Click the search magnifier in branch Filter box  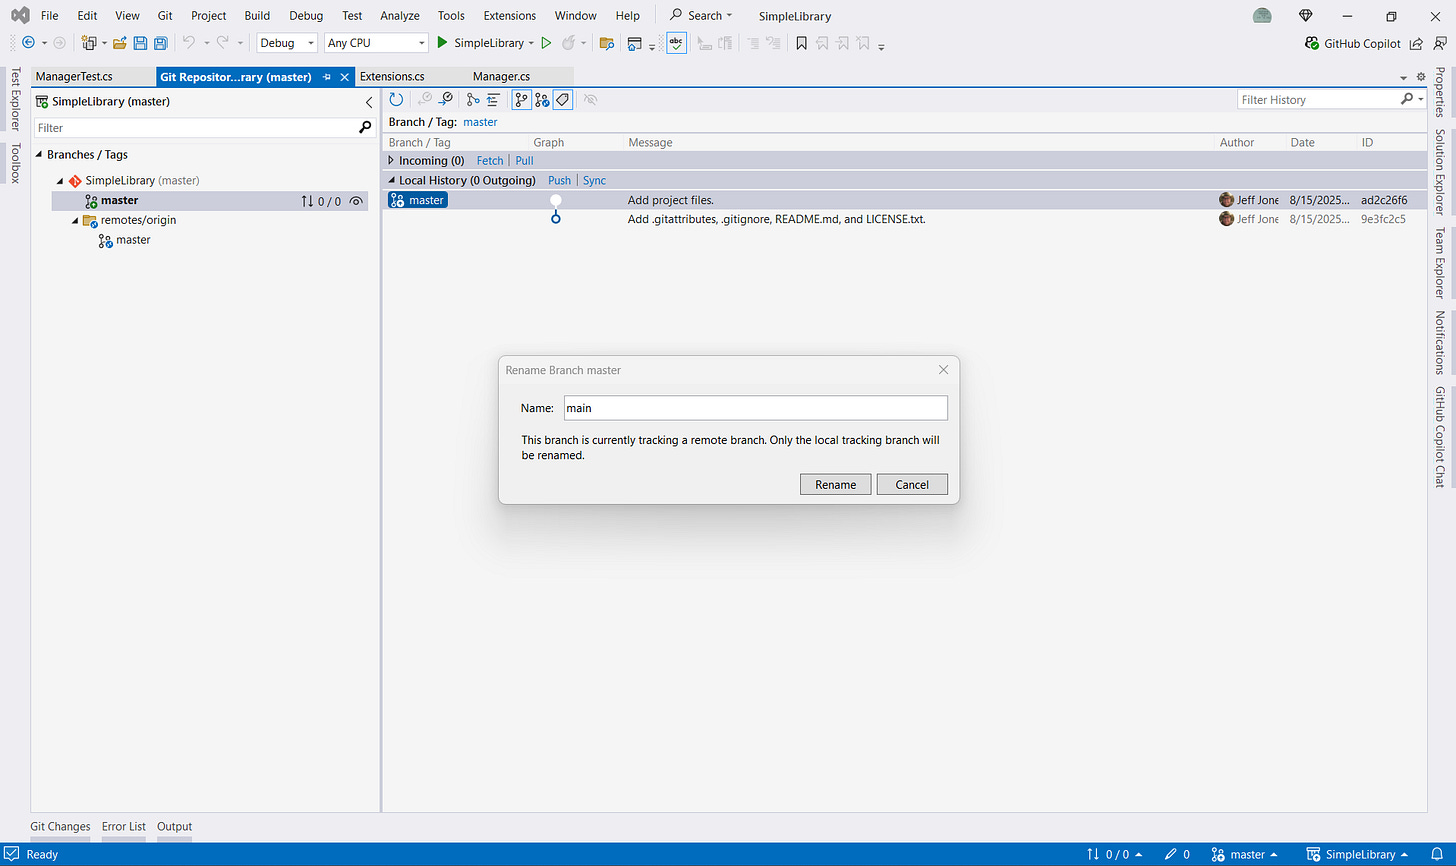365,128
